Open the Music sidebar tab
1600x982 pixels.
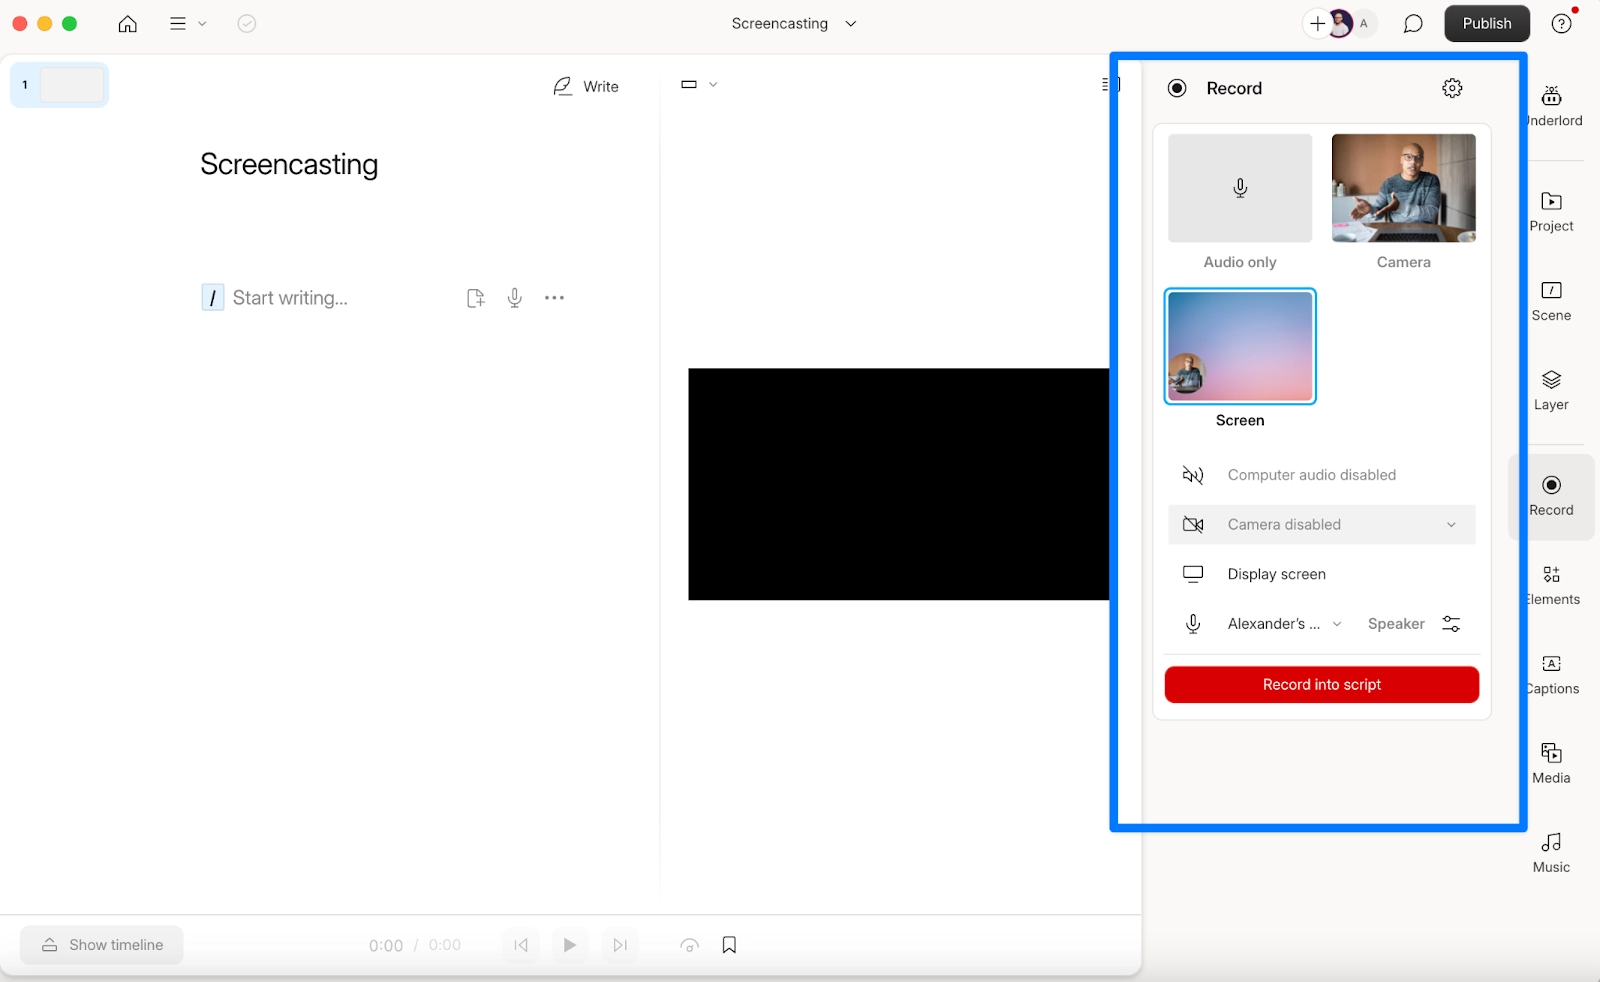tap(1552, 853)
